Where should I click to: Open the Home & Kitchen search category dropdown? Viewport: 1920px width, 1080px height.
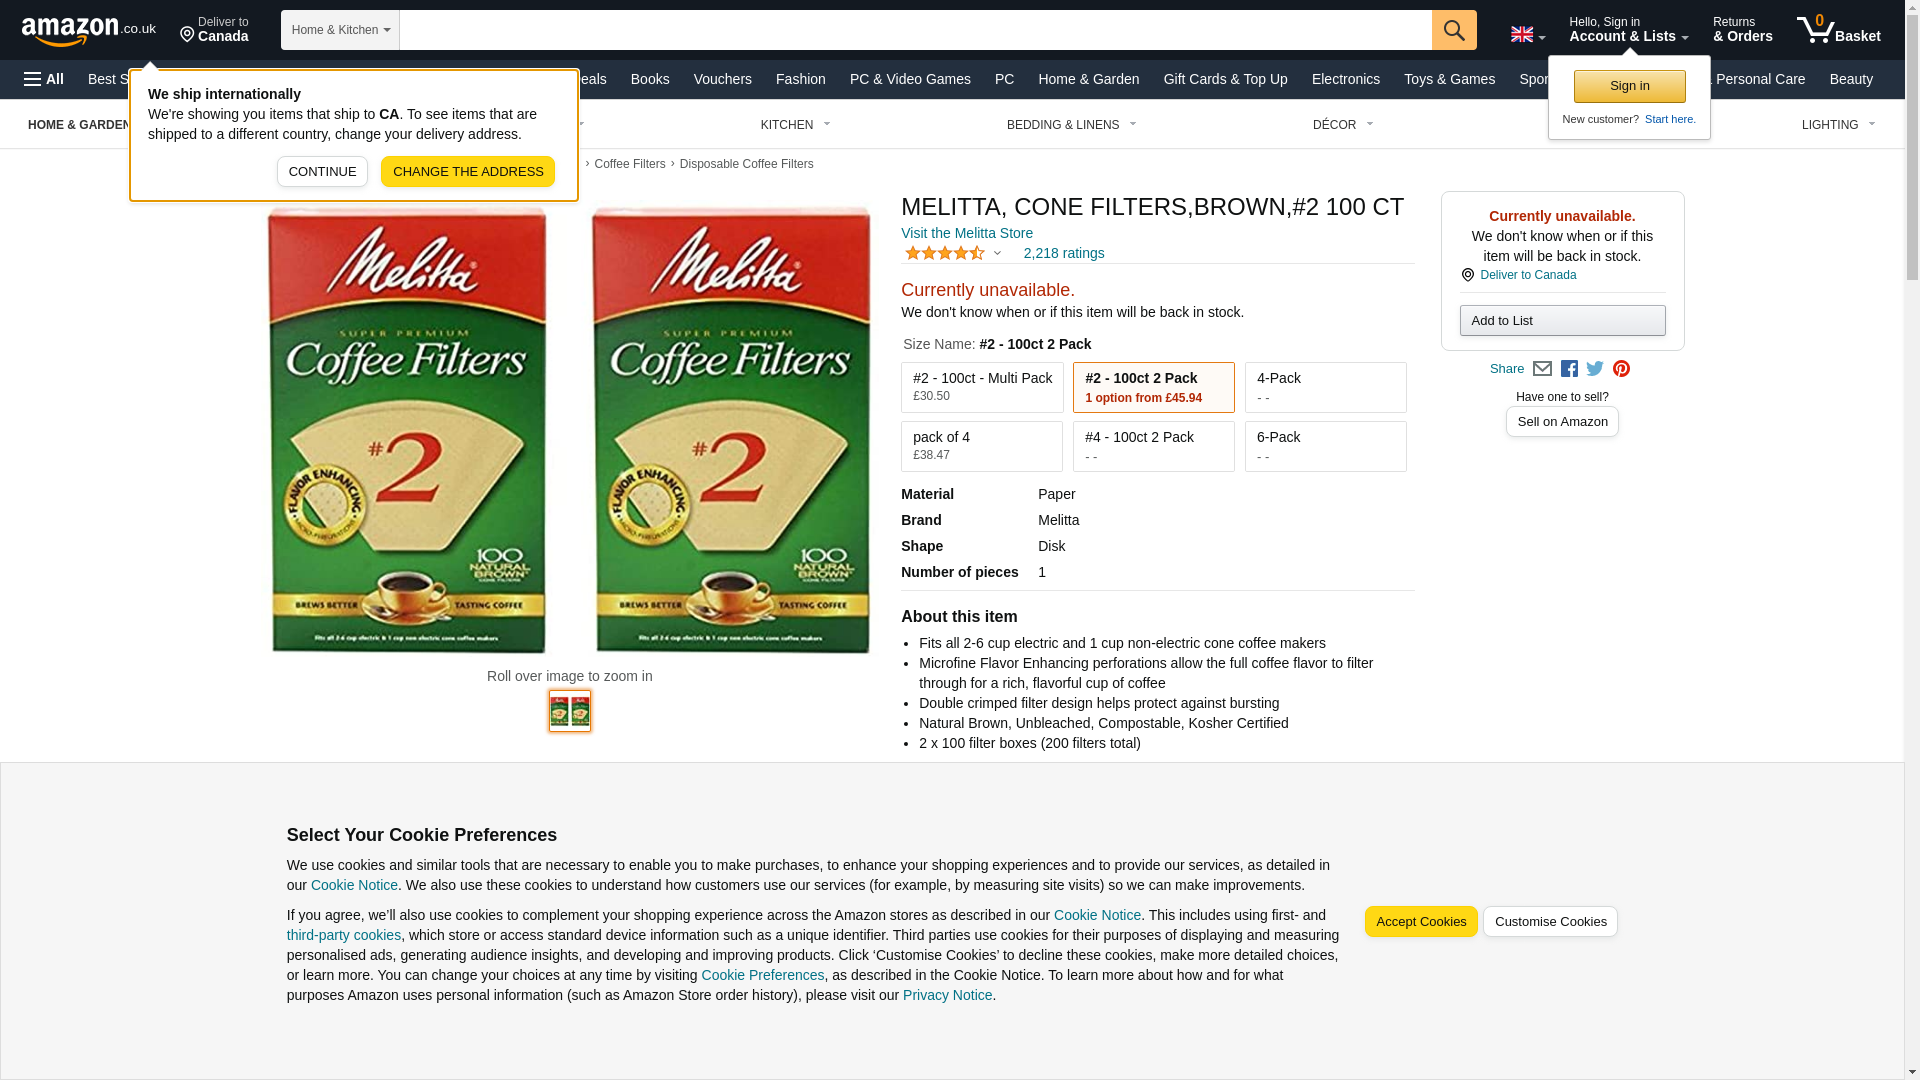tap(340, 30)
